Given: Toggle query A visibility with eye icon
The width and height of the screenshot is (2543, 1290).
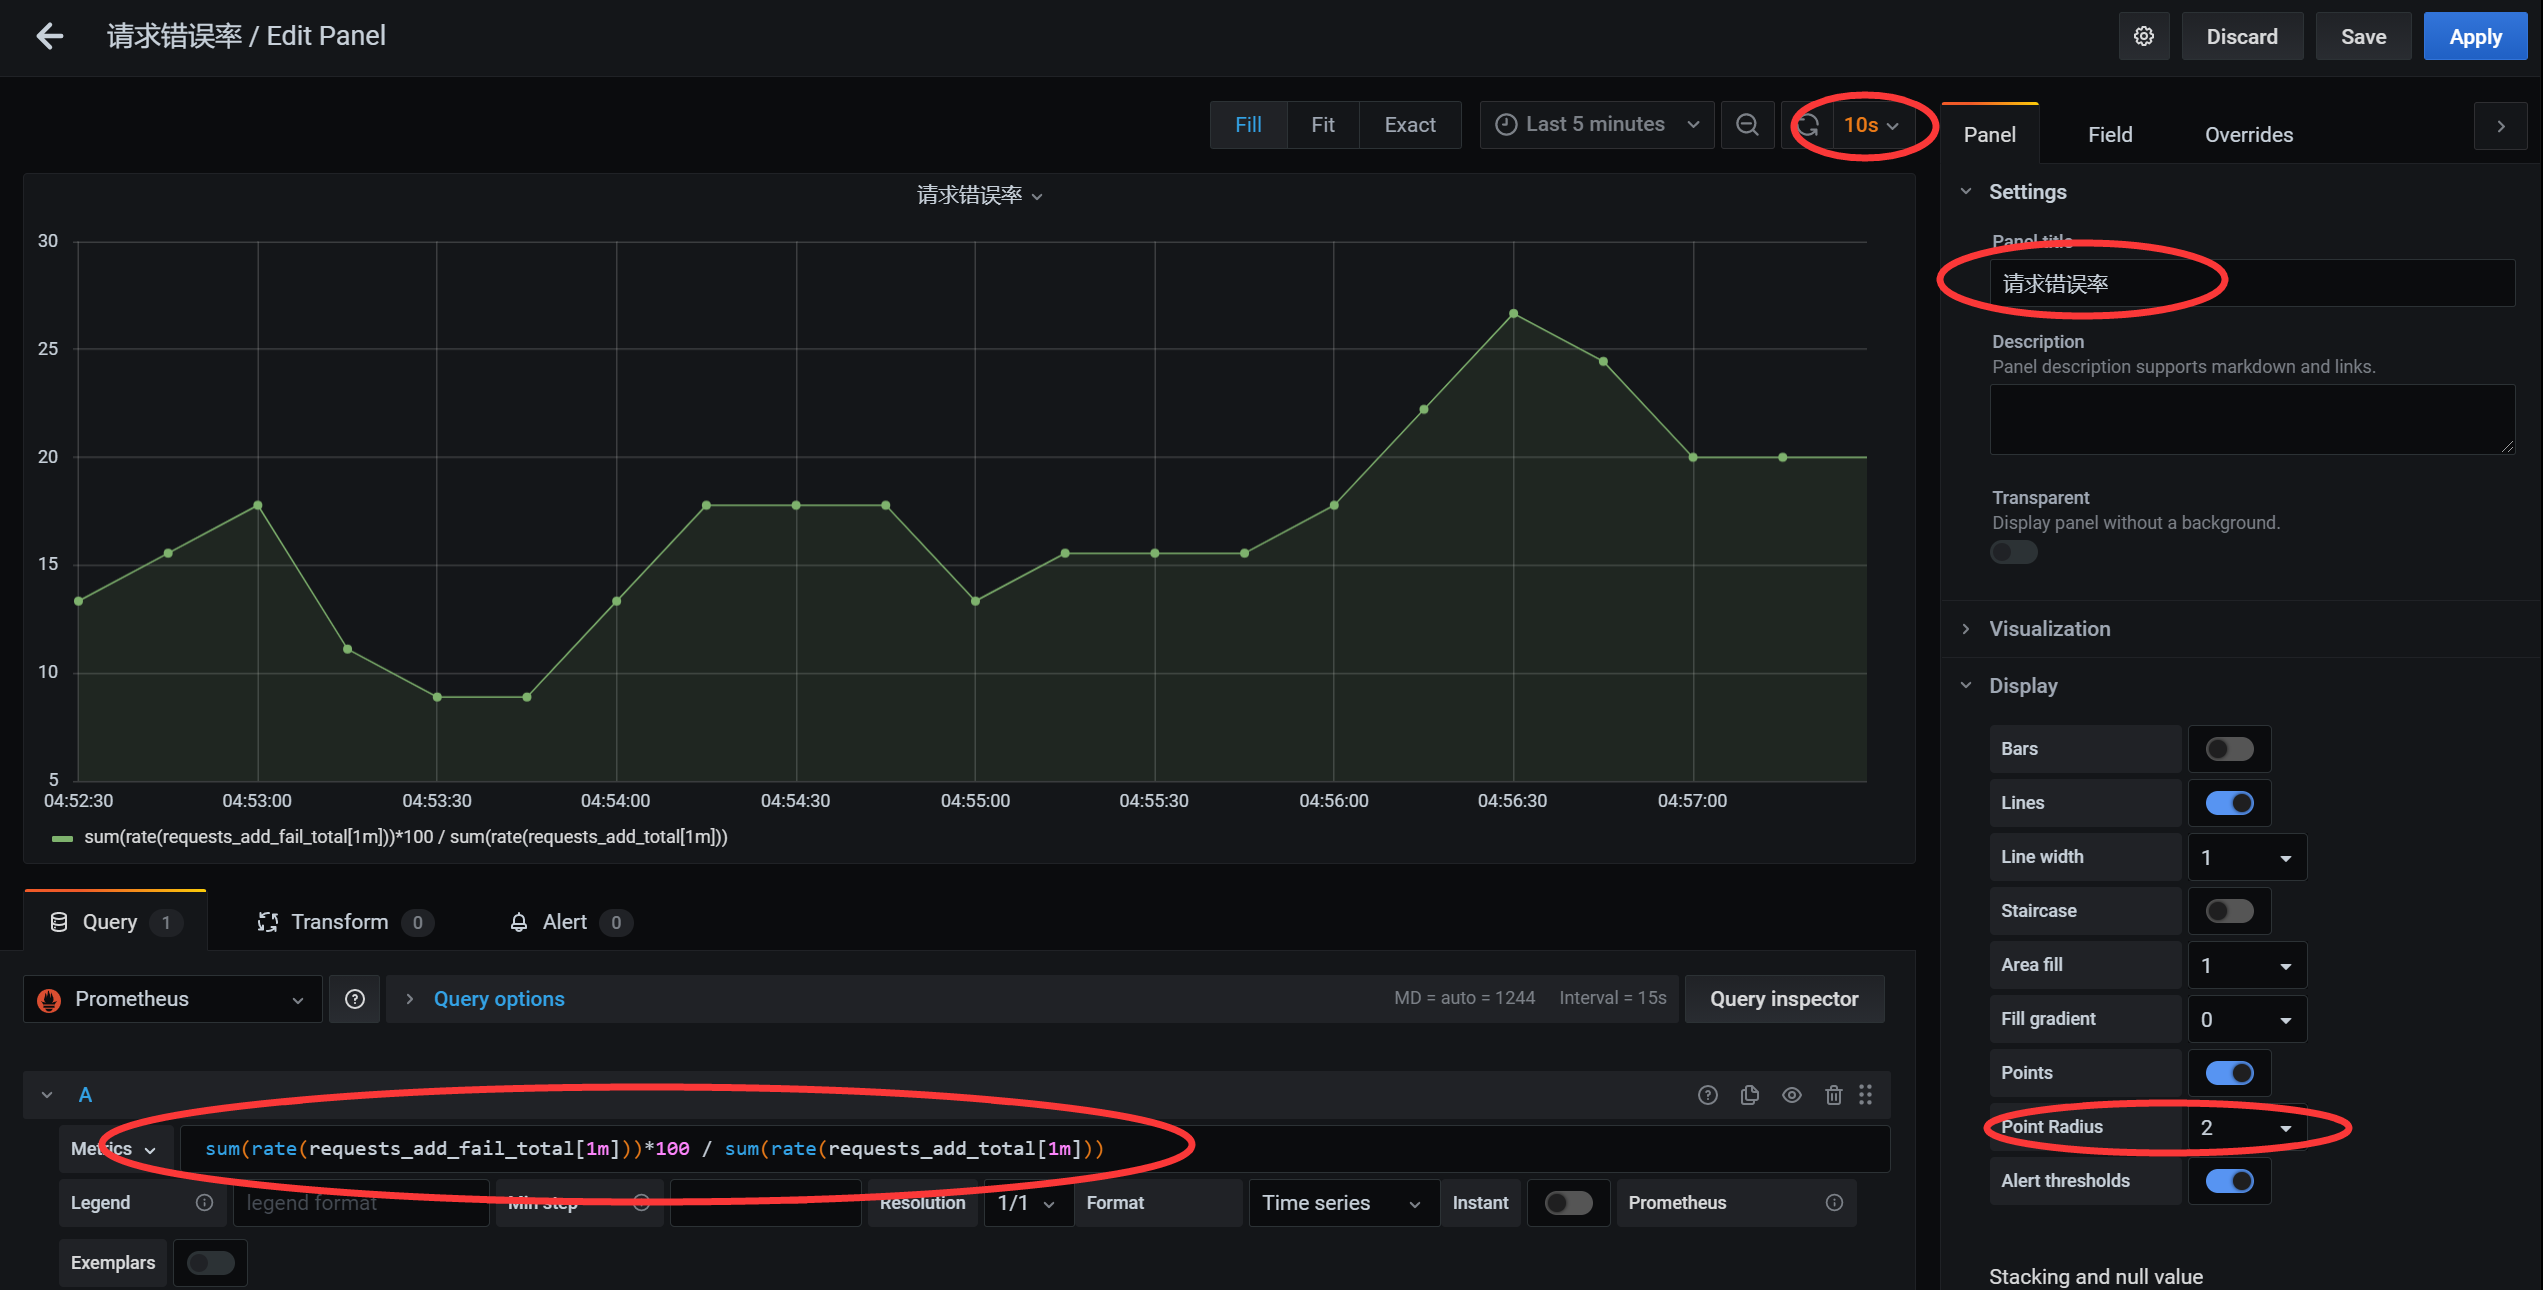Looking at the screenshot, I should click(1791, 1094).
